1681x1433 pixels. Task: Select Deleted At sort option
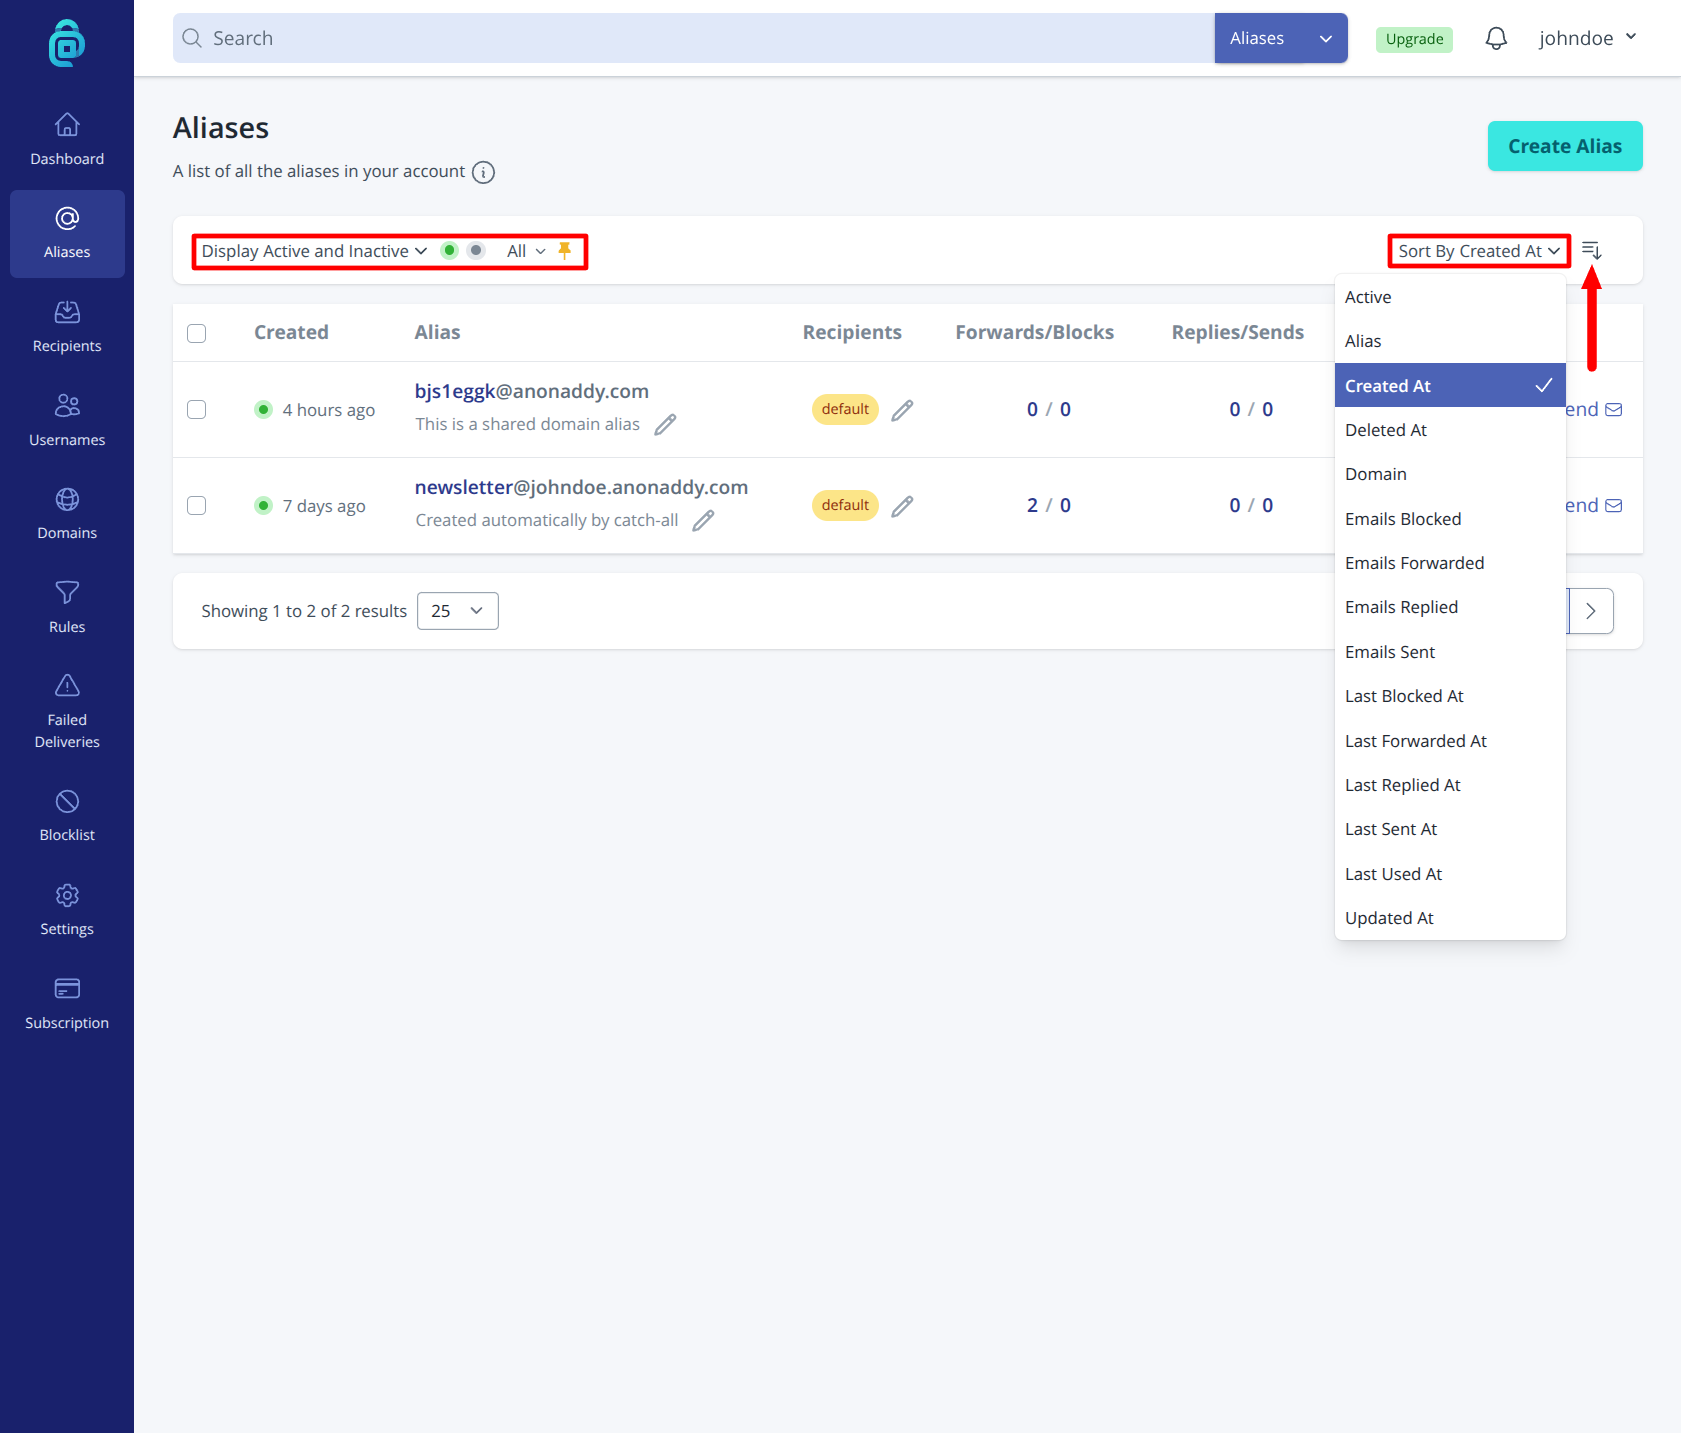[x=1450, y=430]
